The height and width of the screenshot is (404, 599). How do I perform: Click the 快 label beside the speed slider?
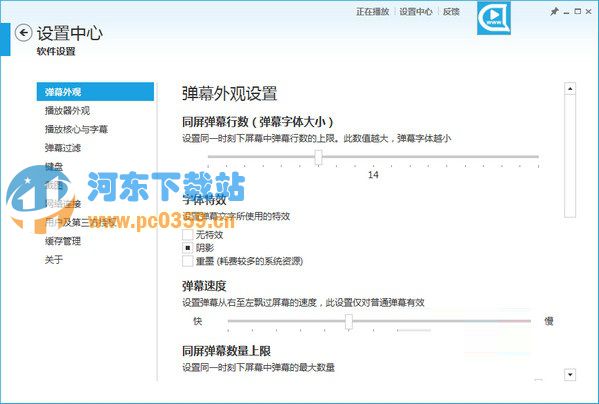(198, 321)
